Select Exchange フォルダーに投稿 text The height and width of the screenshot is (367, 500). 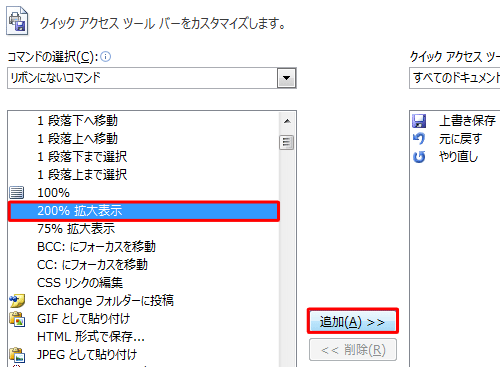click(x=105, y=301)
